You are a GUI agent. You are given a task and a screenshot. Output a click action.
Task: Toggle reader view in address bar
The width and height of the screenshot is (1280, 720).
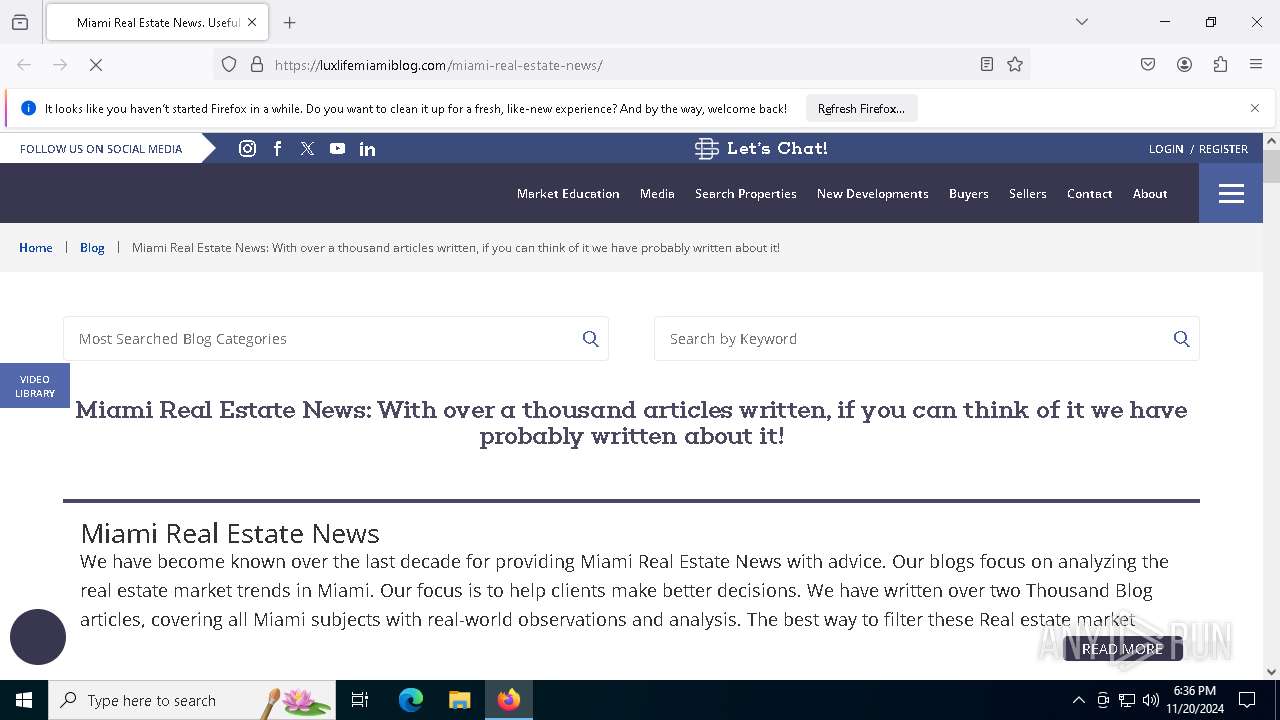click(x=987, y=65)
